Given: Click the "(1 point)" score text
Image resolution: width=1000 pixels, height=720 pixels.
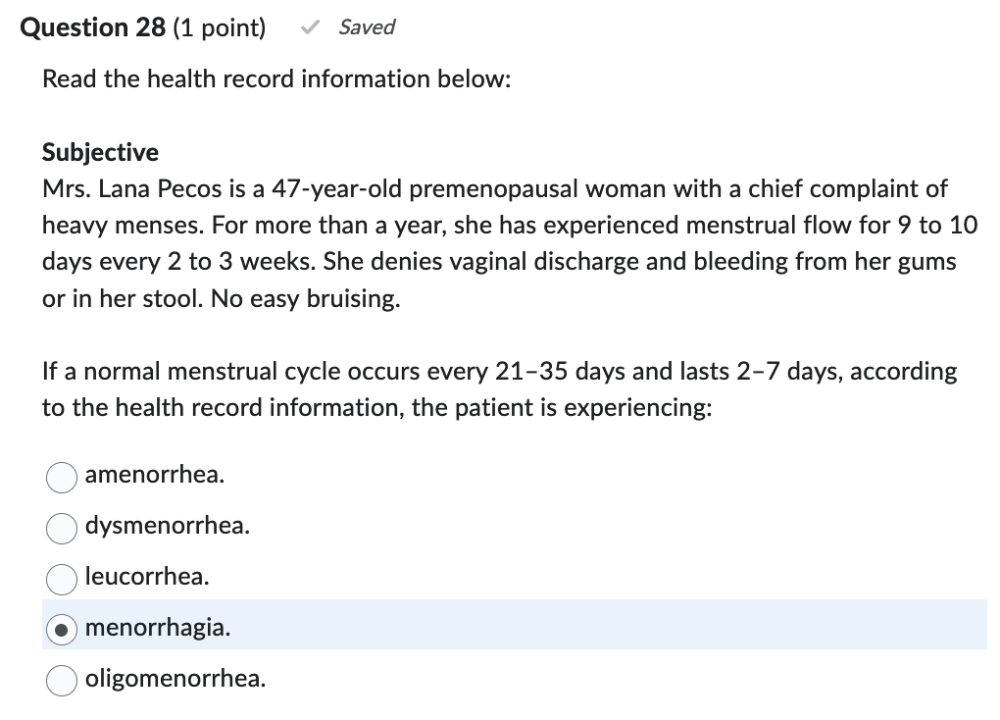Looking at the screenshot, I should (220, 28).
